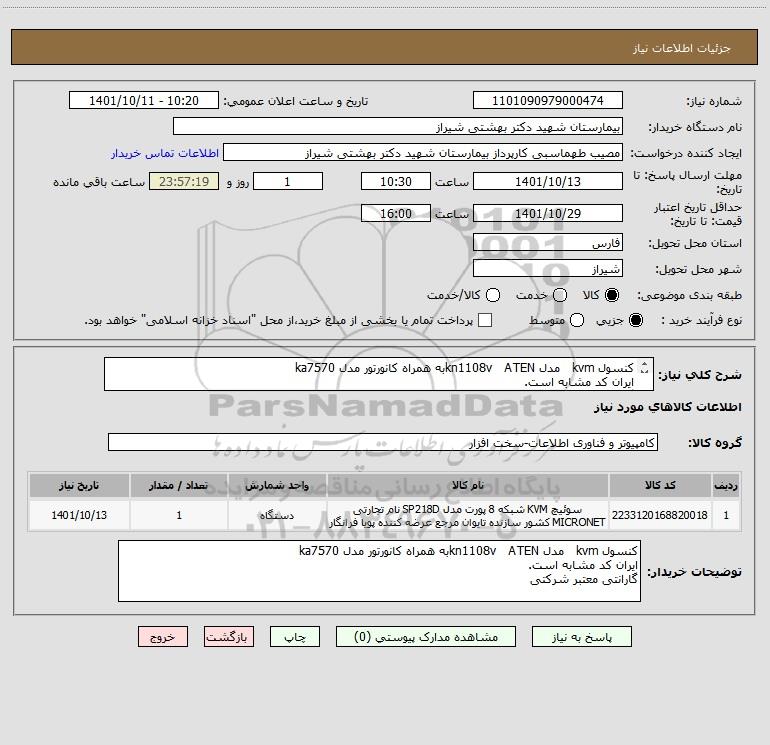Click the quantity cell showing 1 in the تعداد / مقدار column

[179, 515]
